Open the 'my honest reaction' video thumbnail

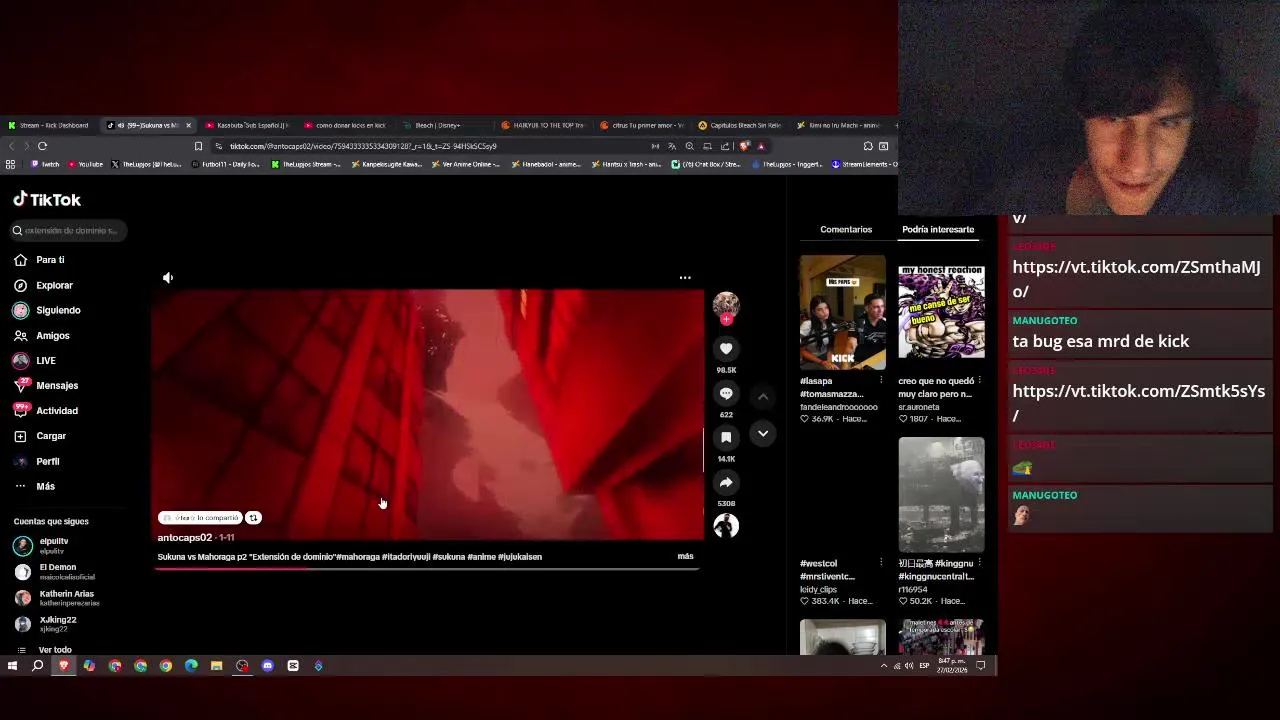(941, 313)
